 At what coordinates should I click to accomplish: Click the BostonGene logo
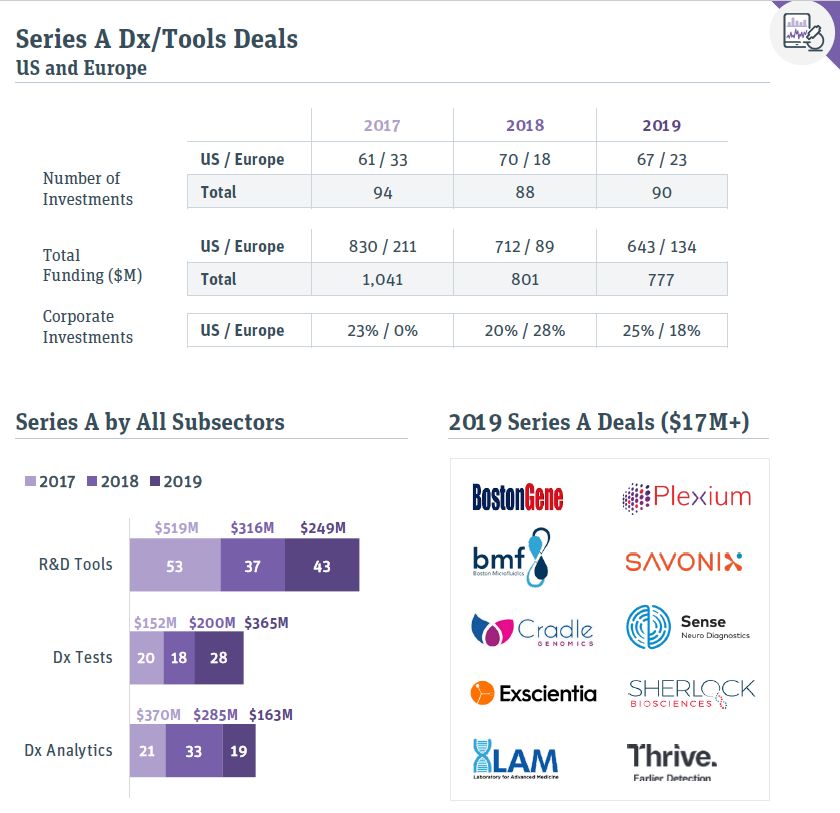(x=518, y=497)
